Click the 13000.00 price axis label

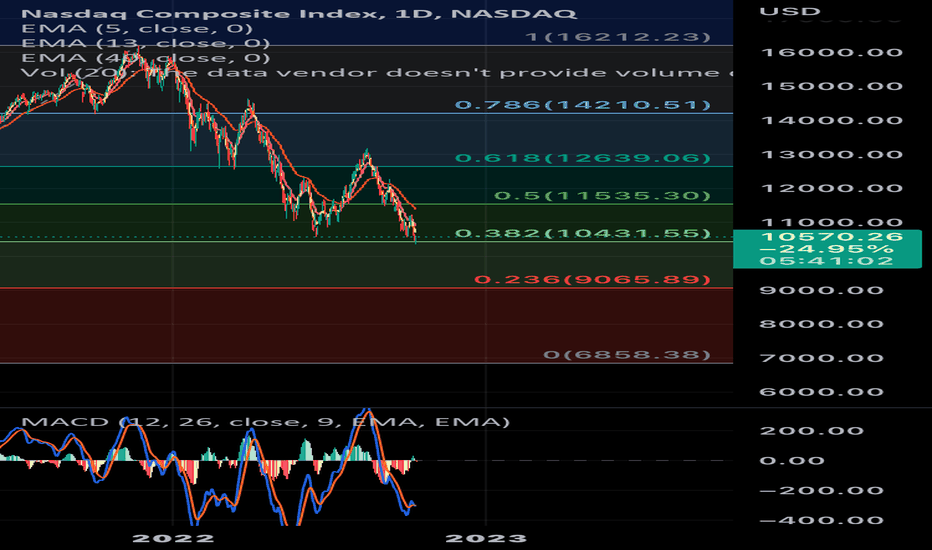click(x=832, y=155)
